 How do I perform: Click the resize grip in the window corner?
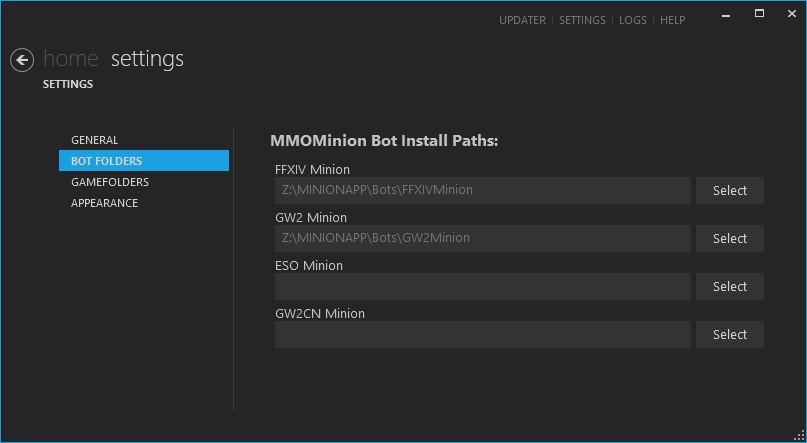(x=799, y=435)
